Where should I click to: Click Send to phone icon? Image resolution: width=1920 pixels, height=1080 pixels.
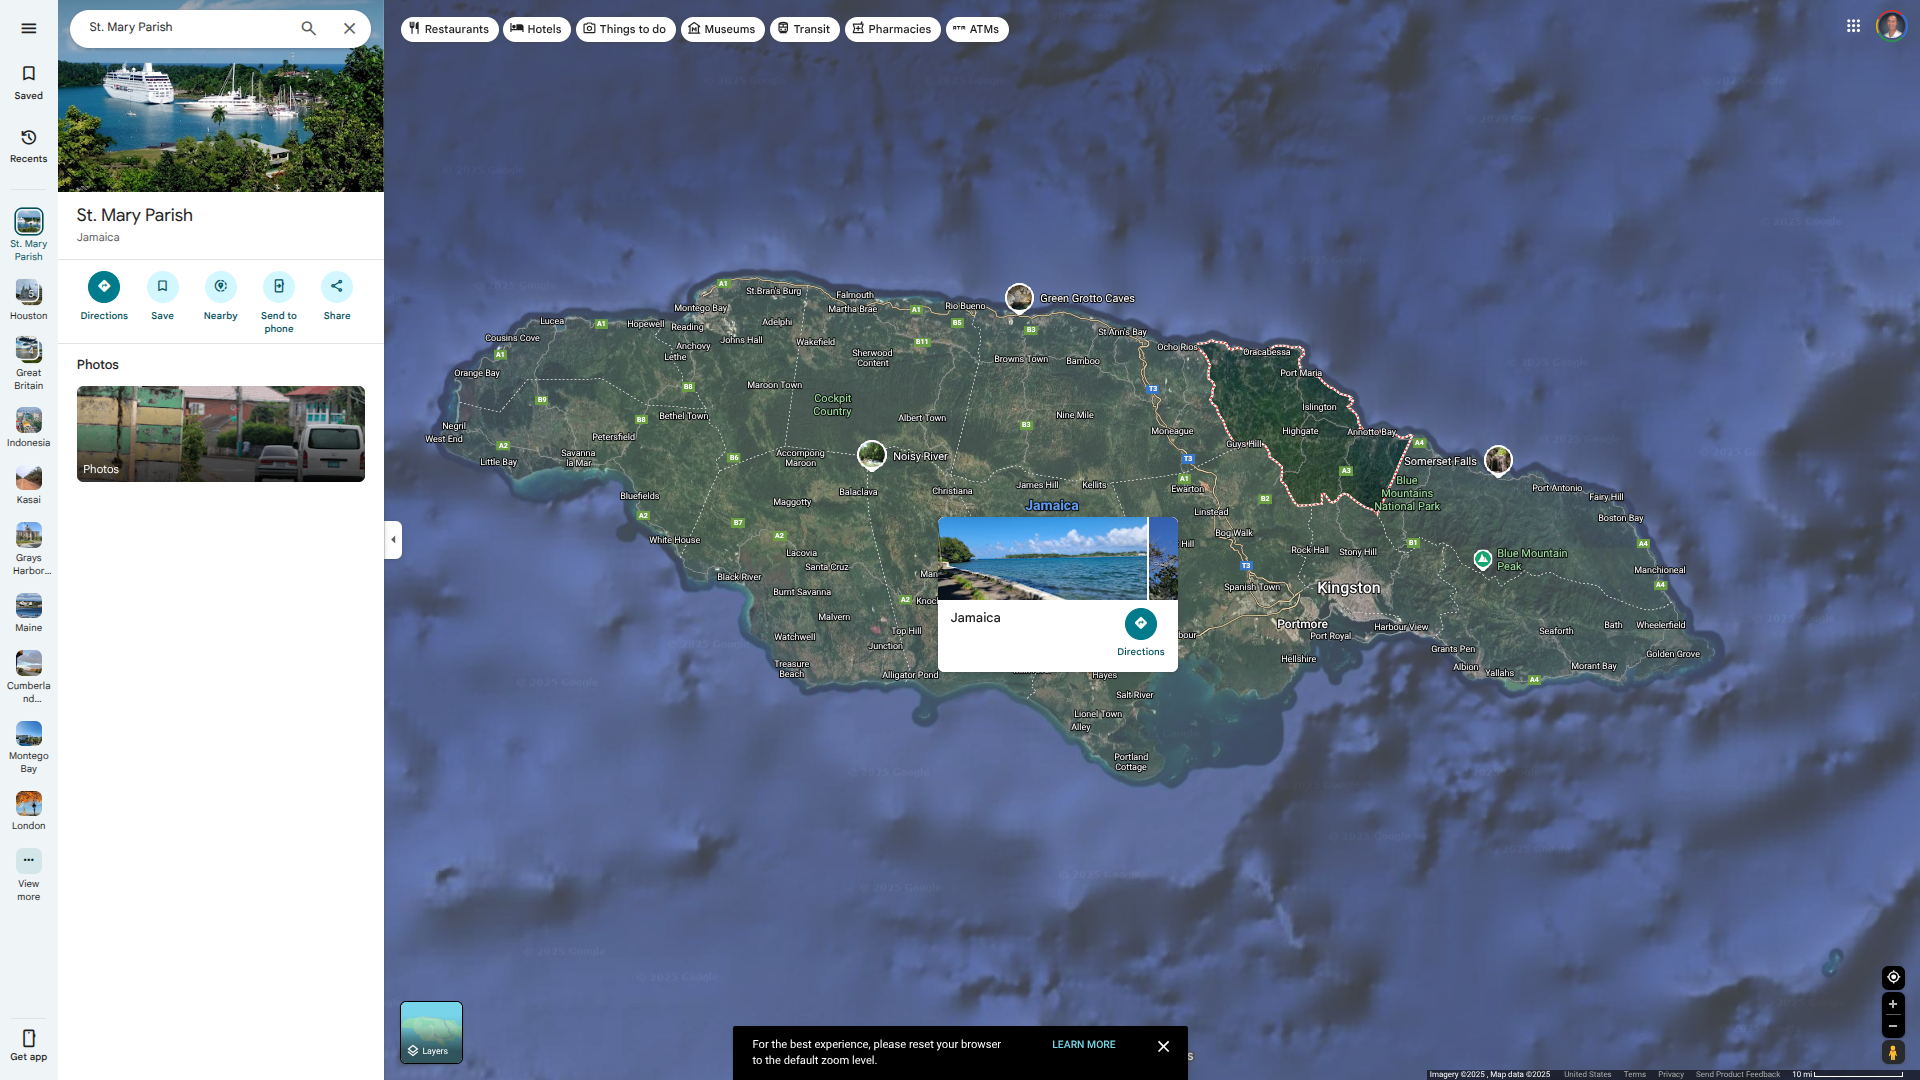[x=279, y=287]
